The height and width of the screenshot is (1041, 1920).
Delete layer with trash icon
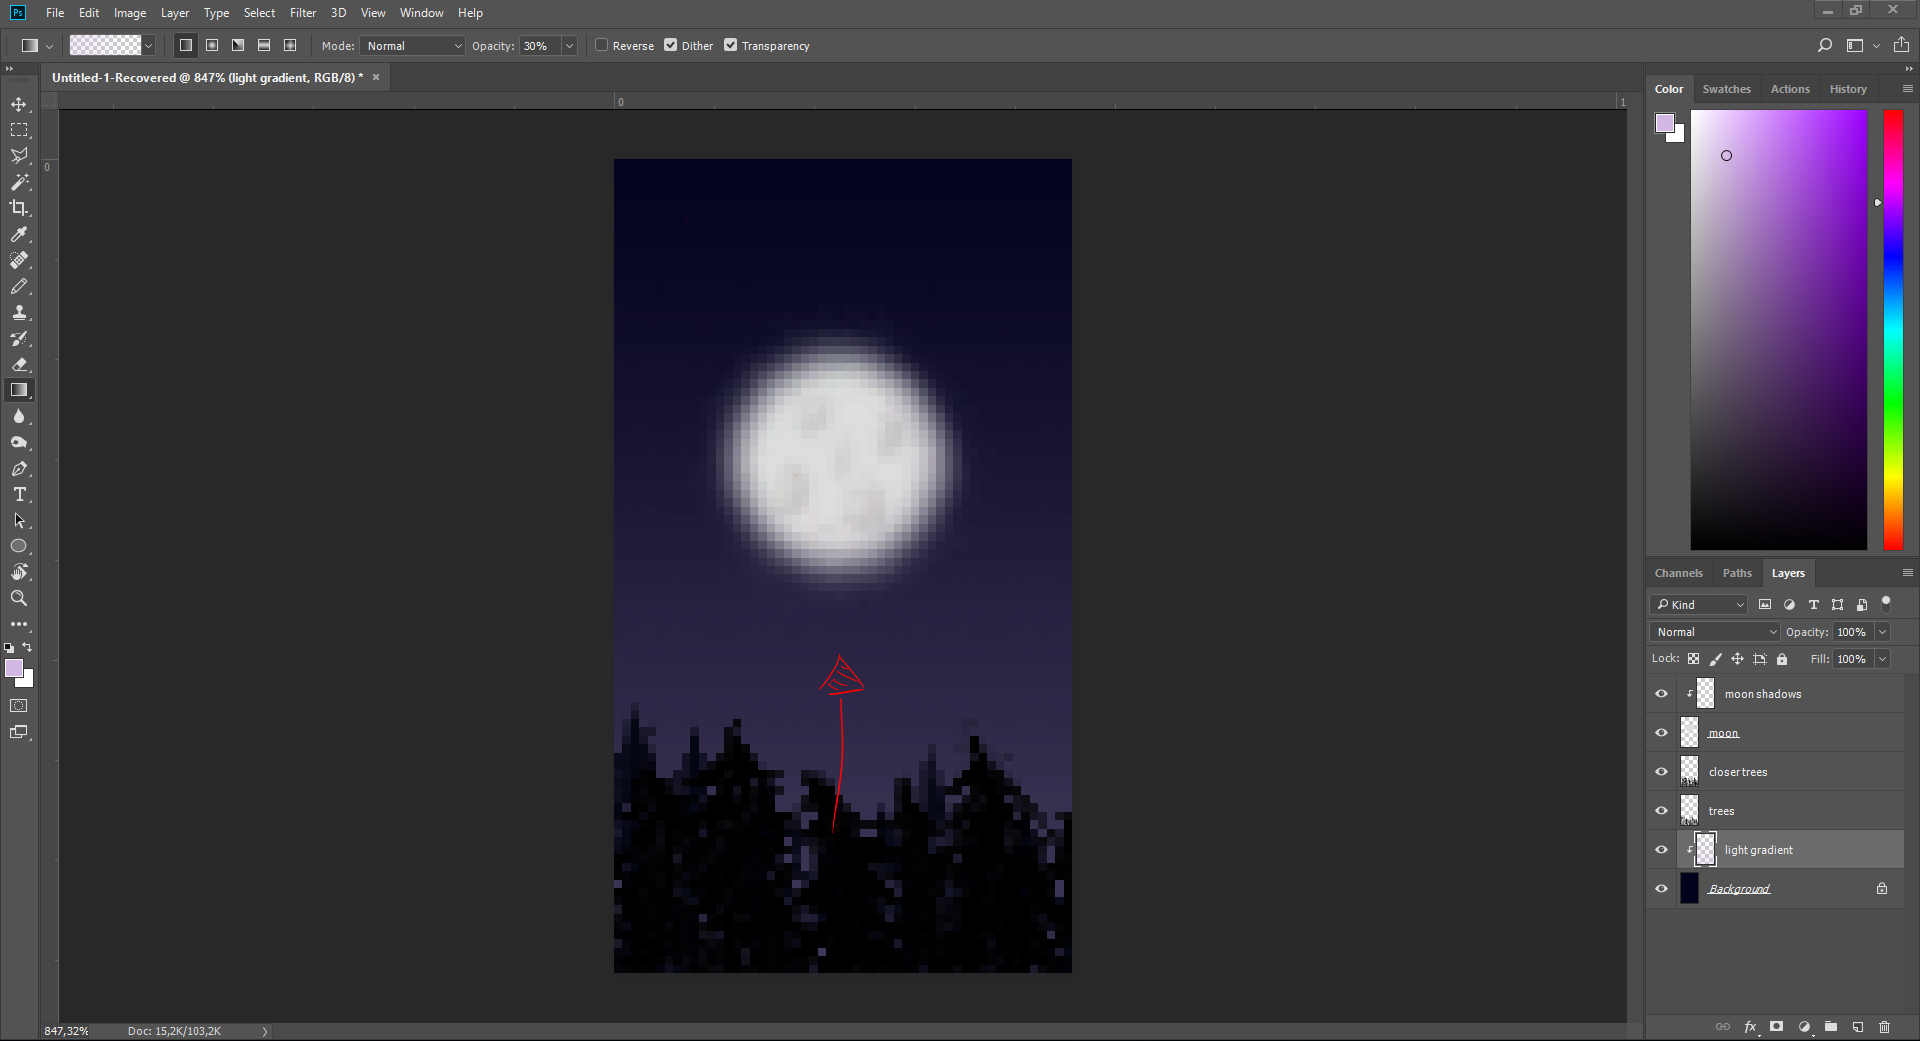(x=1885, y=1027)
